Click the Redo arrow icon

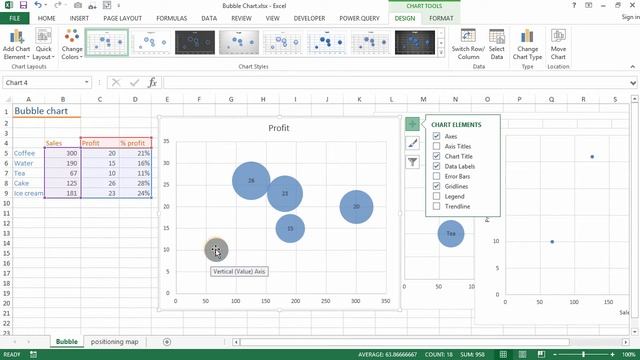point(58,5)
